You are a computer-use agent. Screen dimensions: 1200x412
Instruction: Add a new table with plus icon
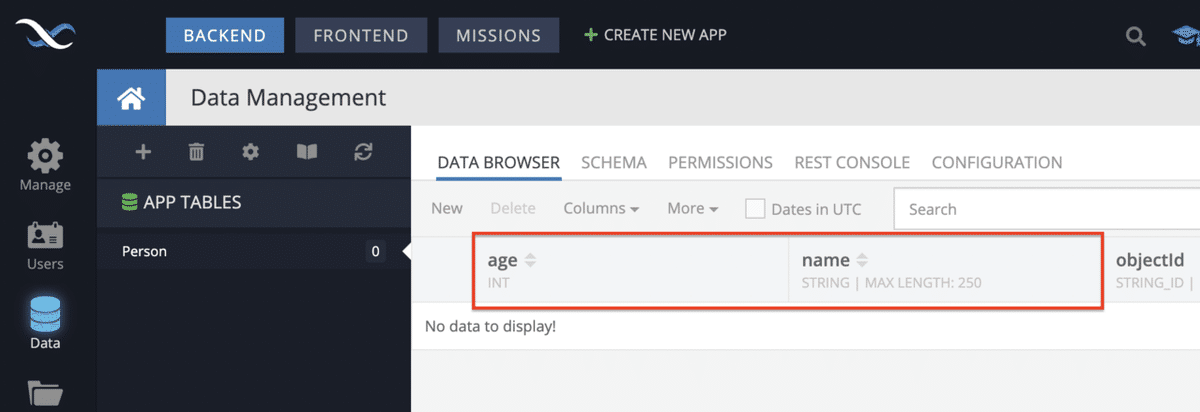click(x=143, y=152)
